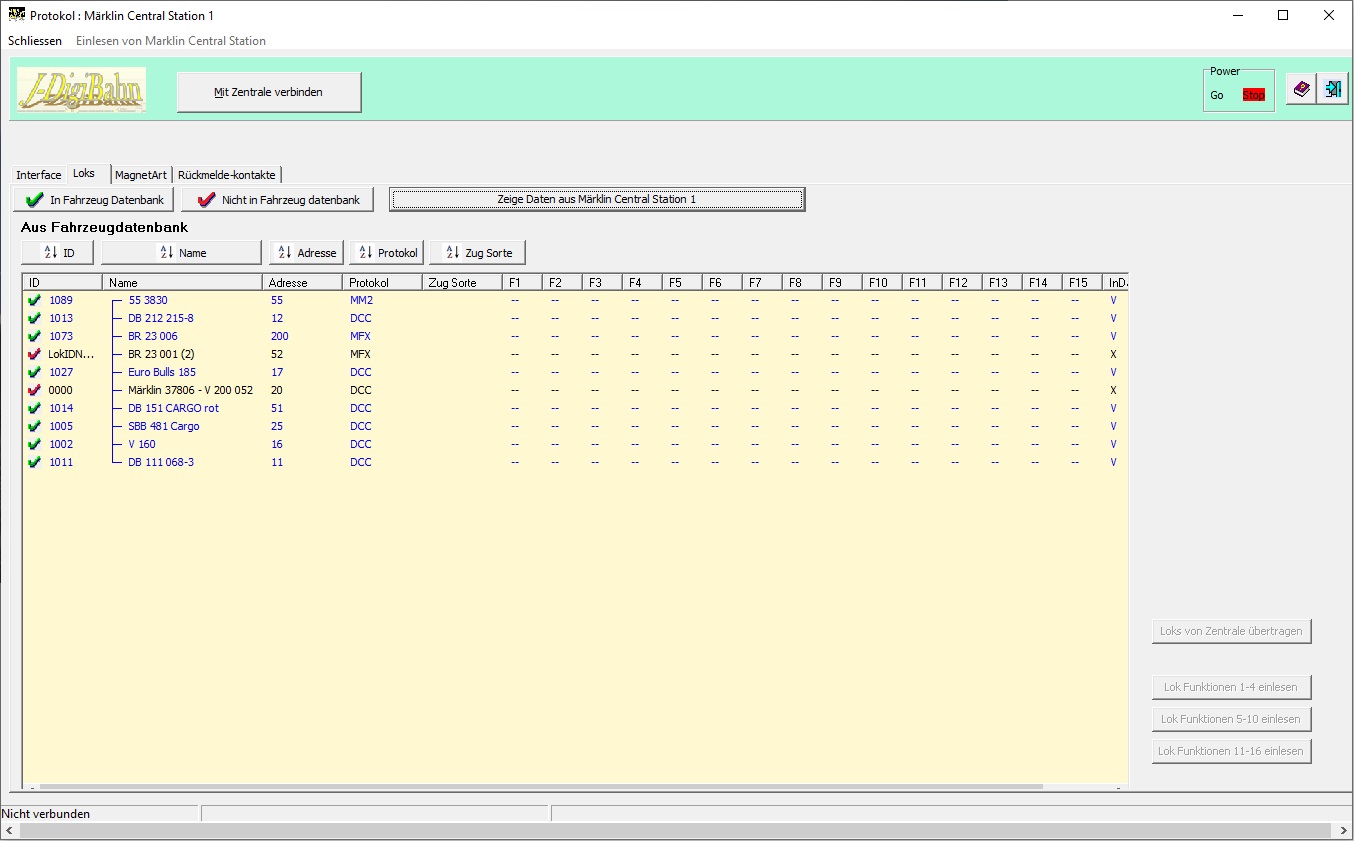Select the Loks tab
1354x841 pixels.
pyautogui.click(x=84, y=173)
